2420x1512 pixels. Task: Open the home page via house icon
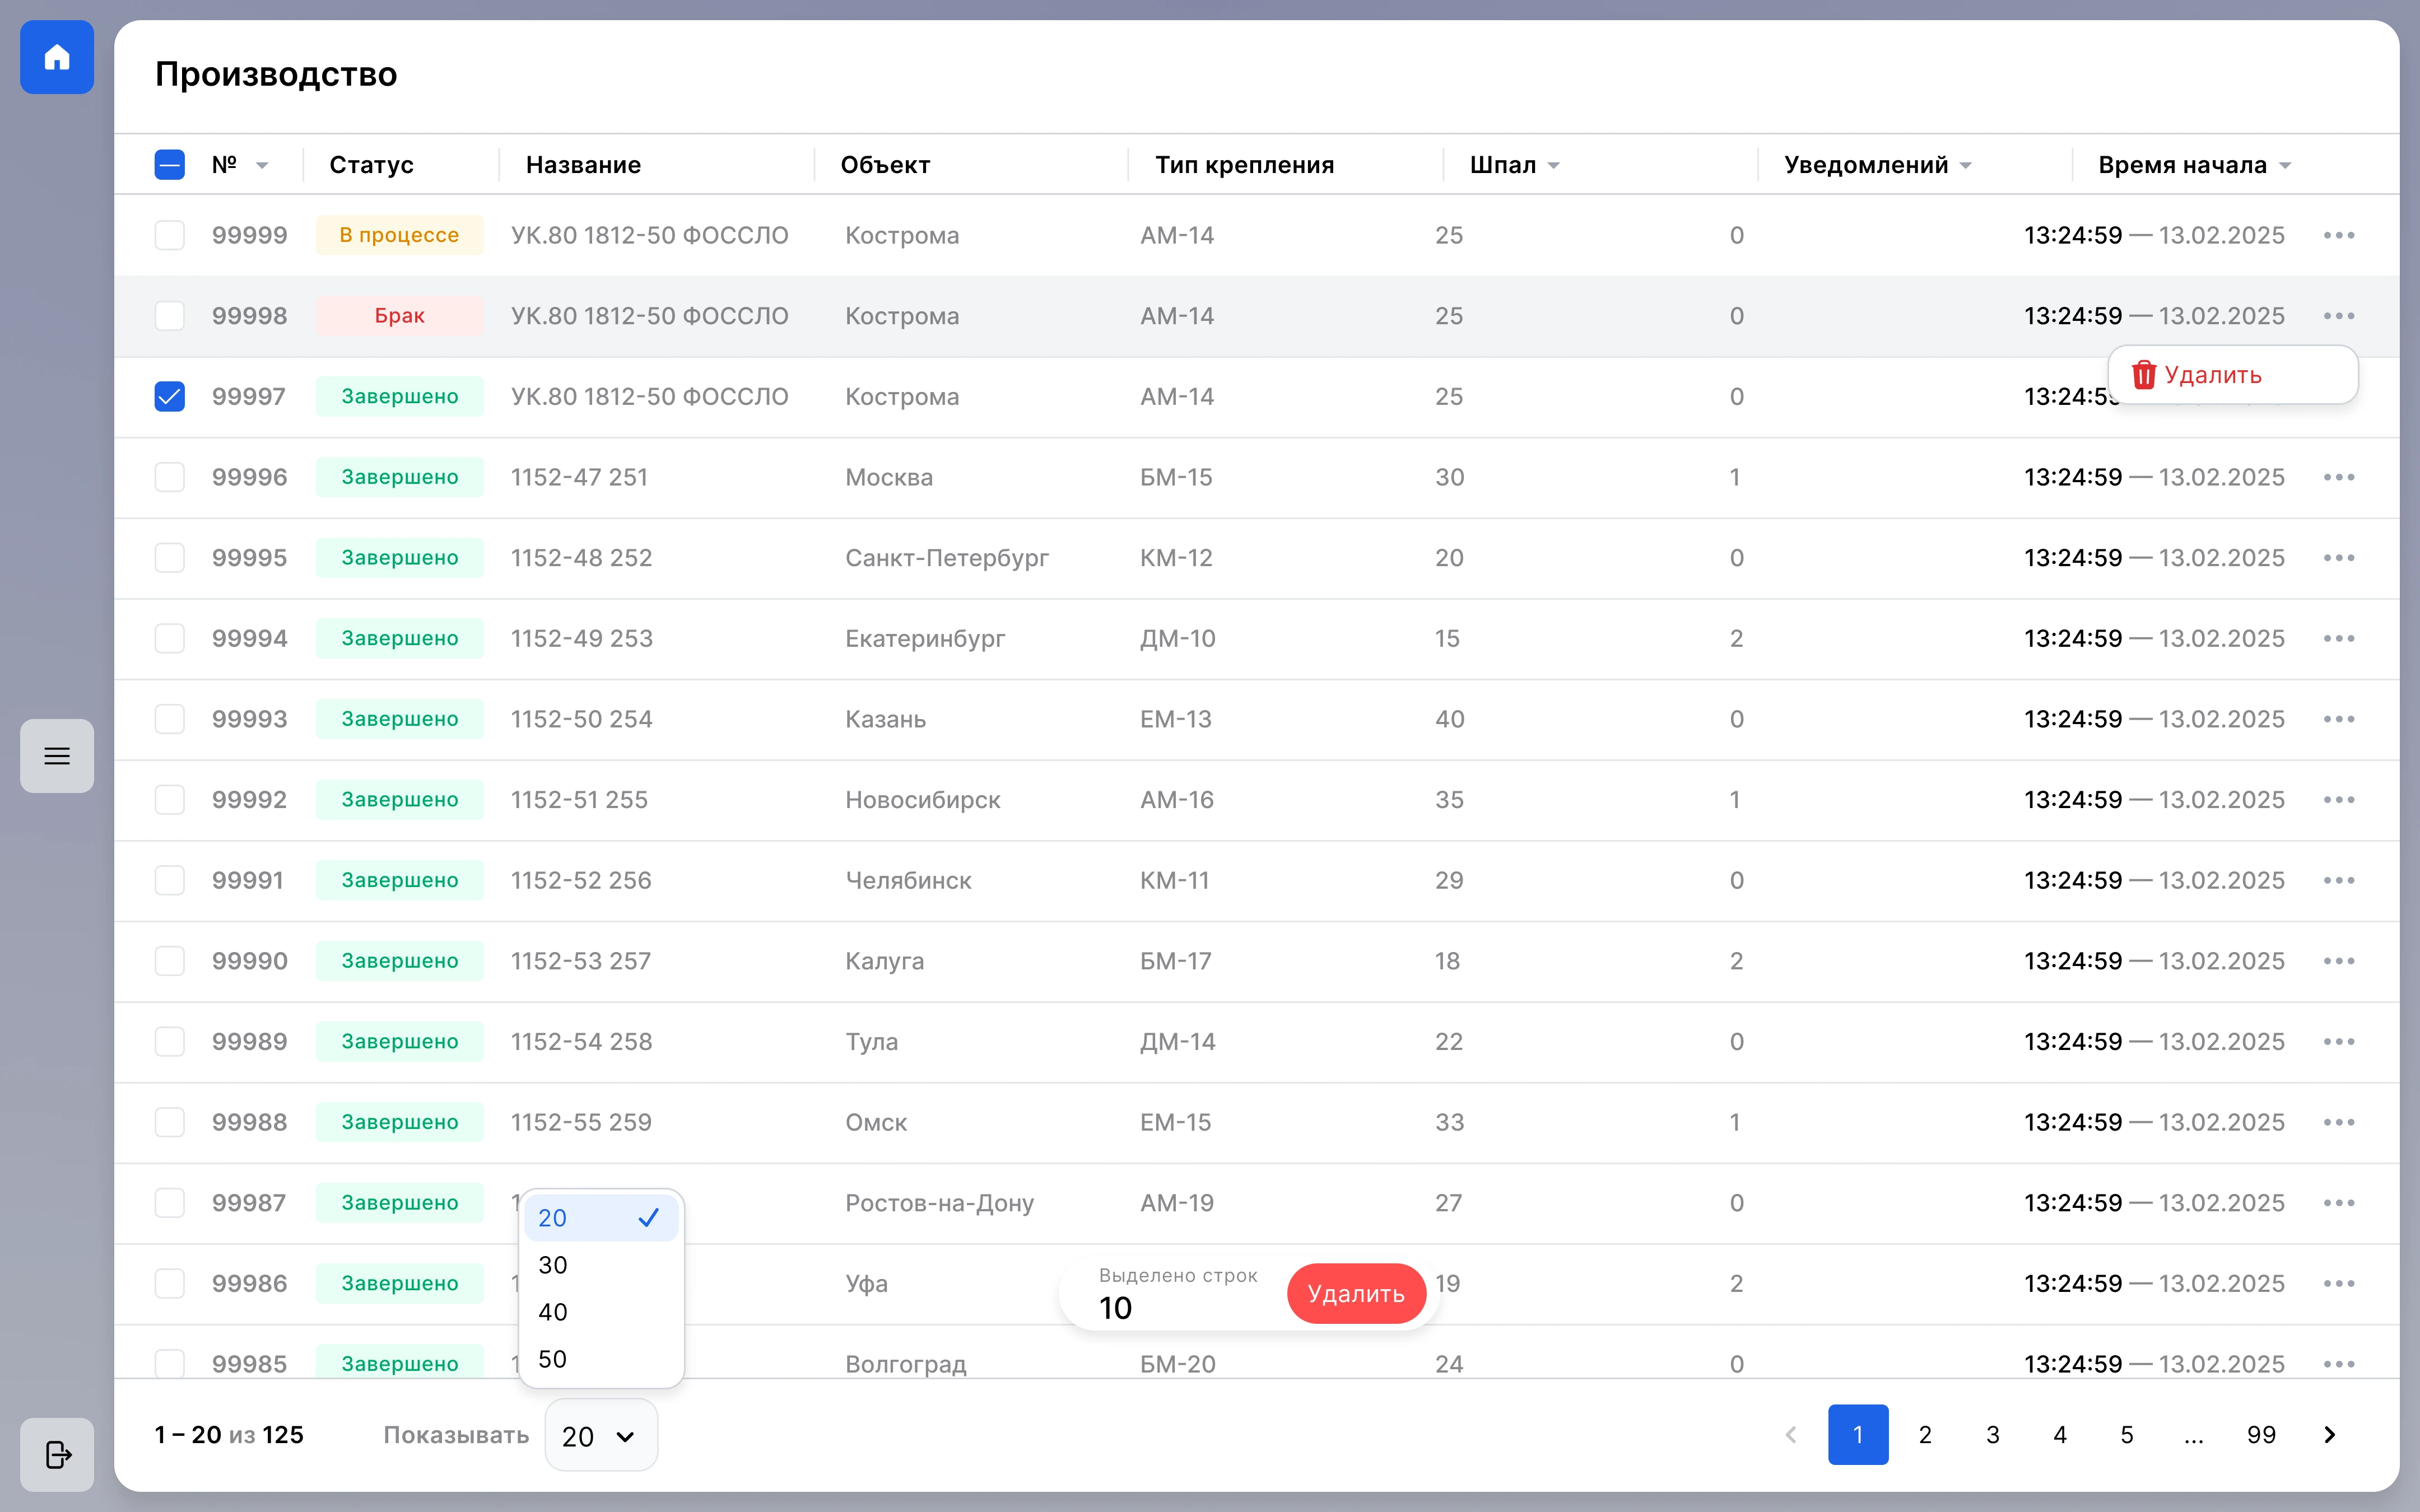click(57, 57)
